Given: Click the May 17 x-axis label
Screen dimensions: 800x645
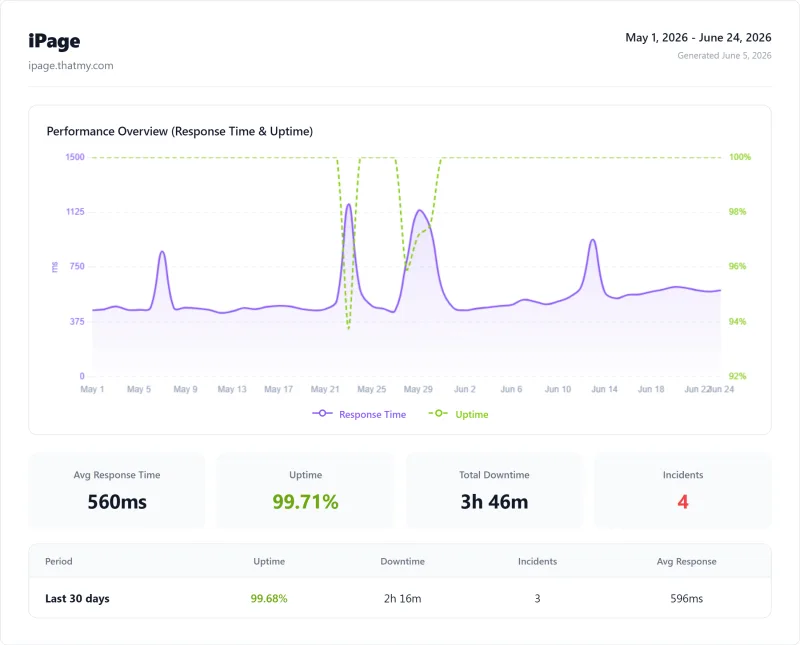Looking at the screenshot, I should (279, 389).
